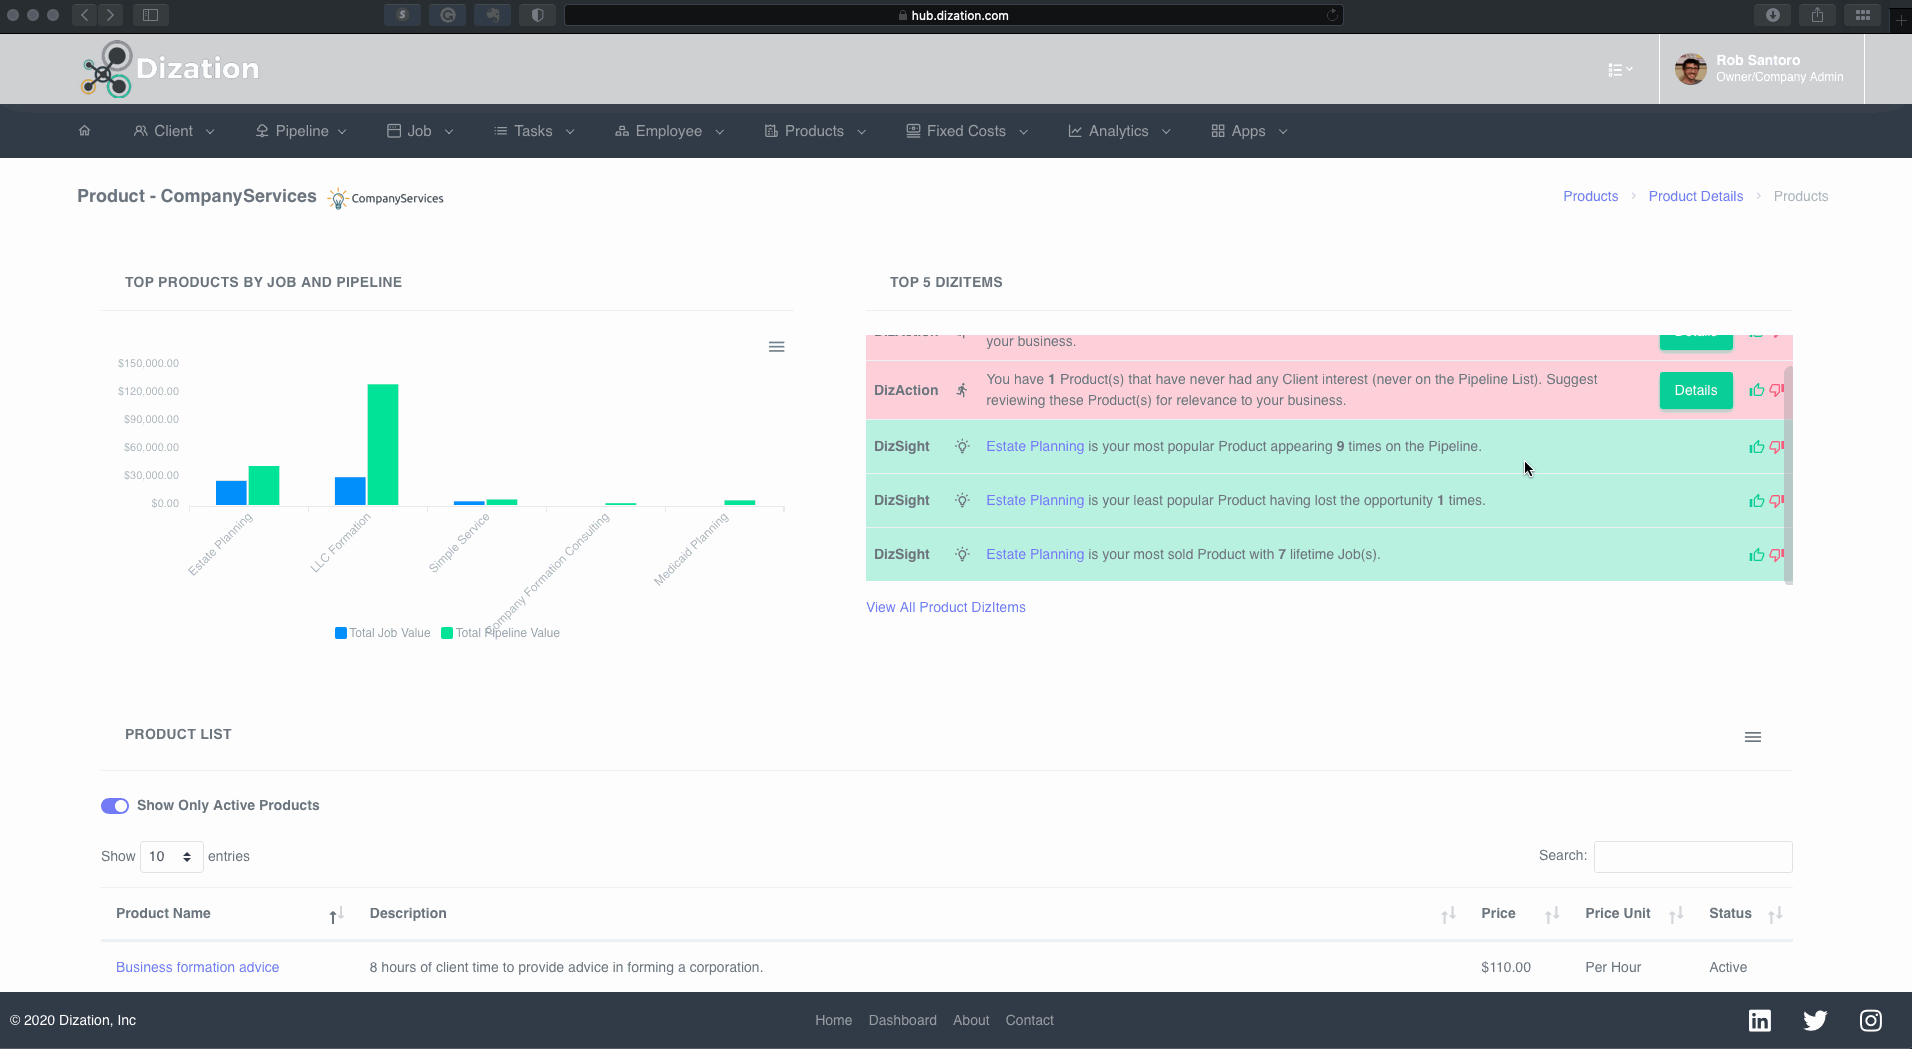The height and width of the screenshot is (1049, 1912).
Task: Expand the Analytics menu
Action: click(x=1119, y=131)
